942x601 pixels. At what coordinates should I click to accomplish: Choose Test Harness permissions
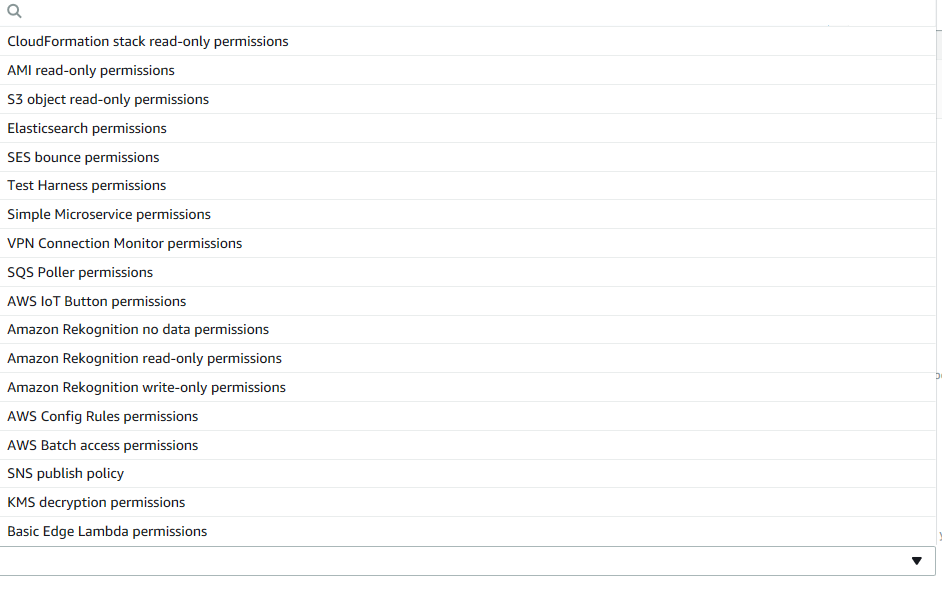(87, 186)
